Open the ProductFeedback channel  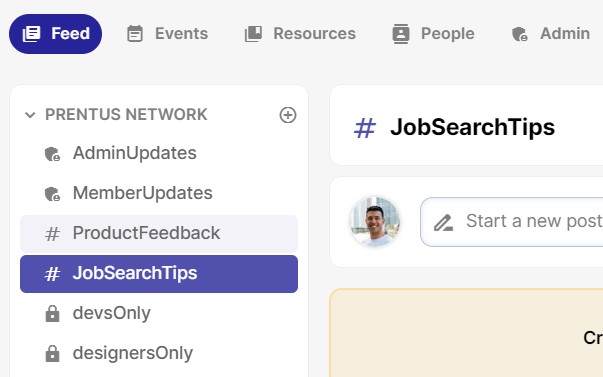pos(159,234)
